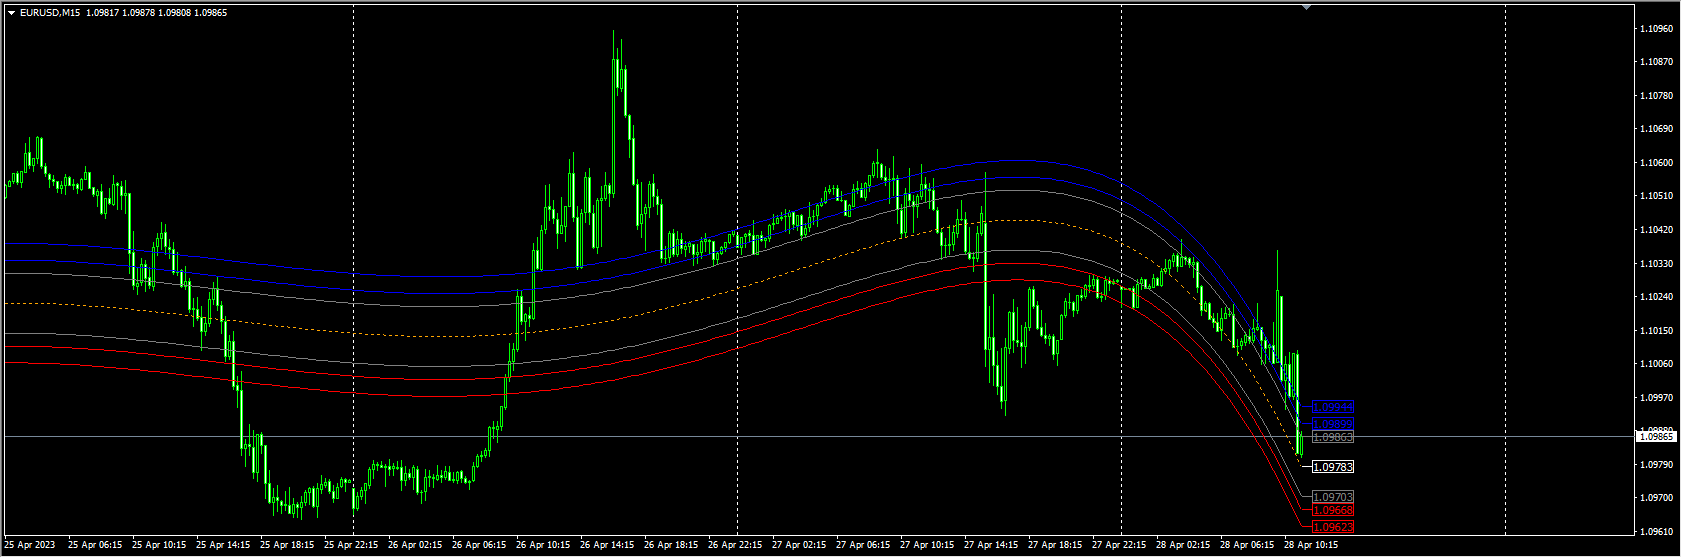Click the 1.10150 price axis value
Viewport: 1682px width, 558px height.
point(1657,331)
